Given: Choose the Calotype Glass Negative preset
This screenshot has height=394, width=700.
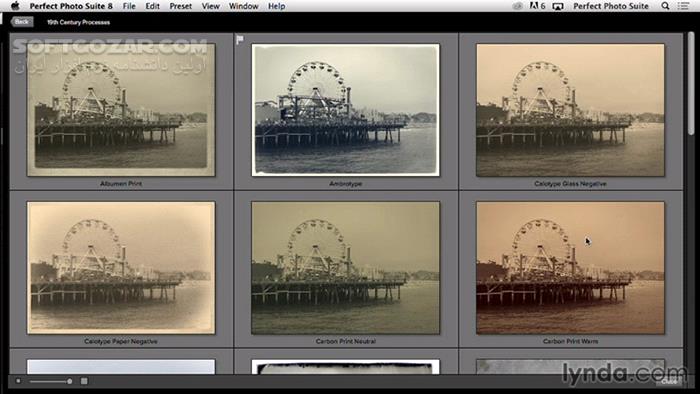Looking at the screenshot, I should pyautogui.click(x=570, y=110).
